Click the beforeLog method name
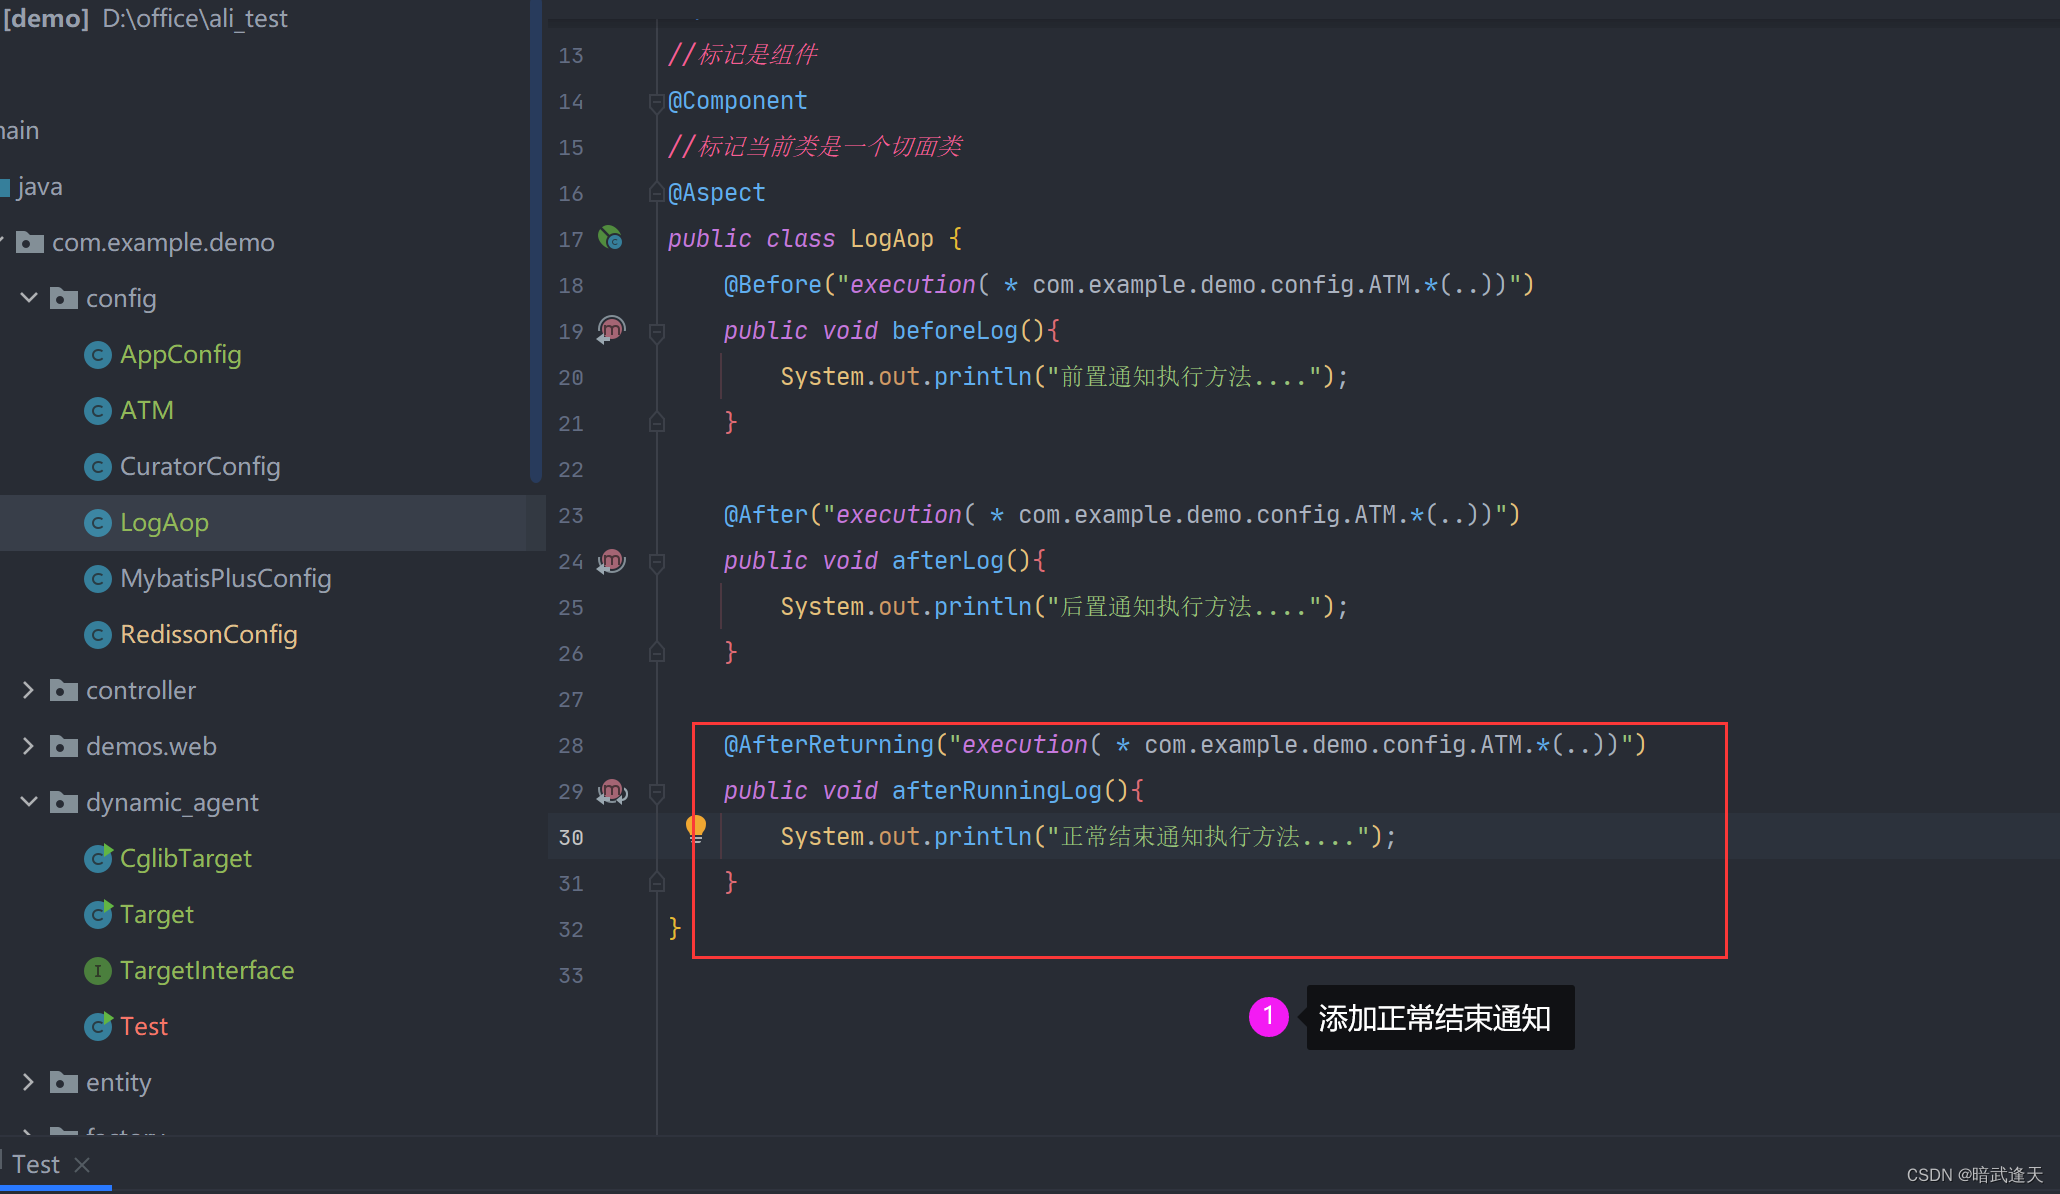2060x1194 pixels. coord(954,331)
